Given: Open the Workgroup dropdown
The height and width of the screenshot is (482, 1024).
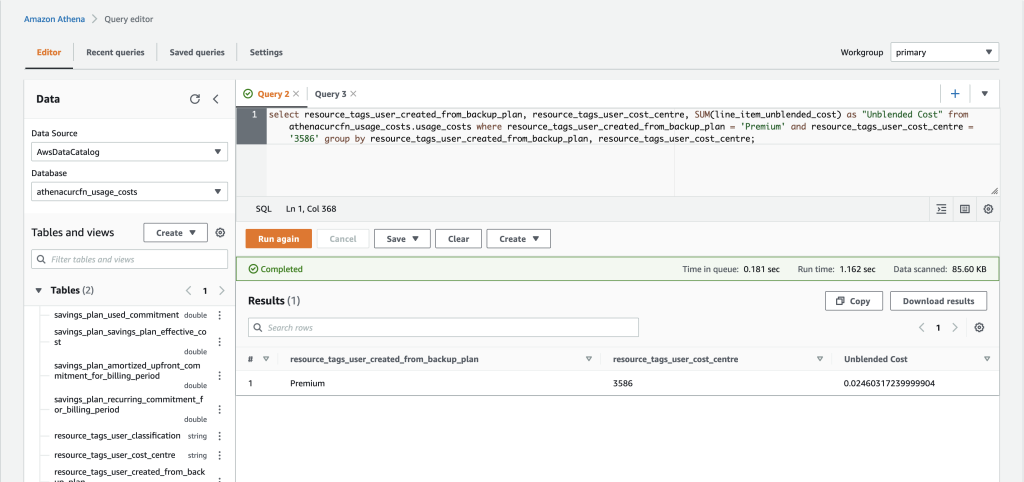Looking at the screenshot, I should [944, 52].
